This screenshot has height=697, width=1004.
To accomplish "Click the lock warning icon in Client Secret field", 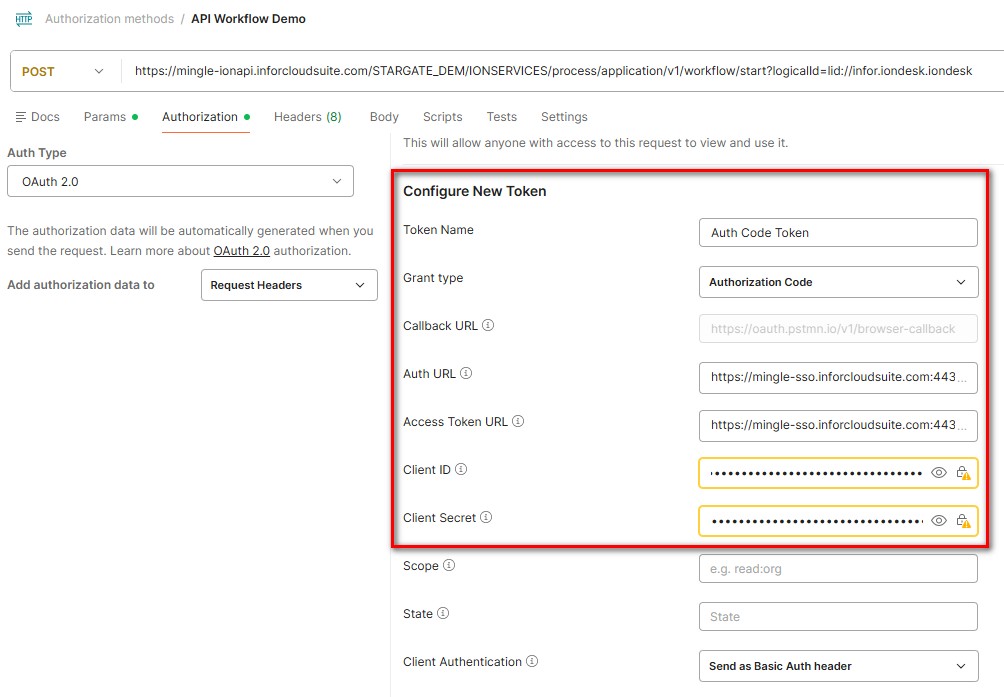I will coord(963,521).
